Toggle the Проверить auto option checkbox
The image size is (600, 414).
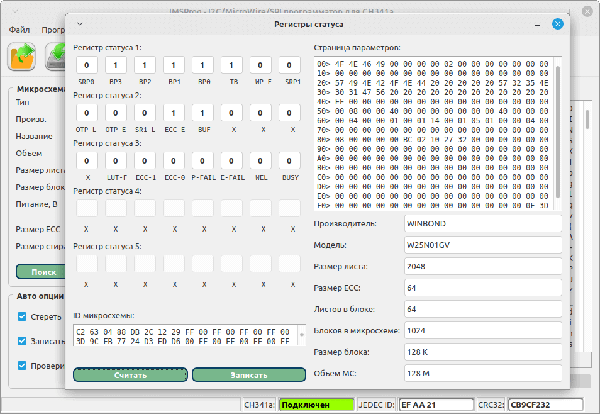23,365
